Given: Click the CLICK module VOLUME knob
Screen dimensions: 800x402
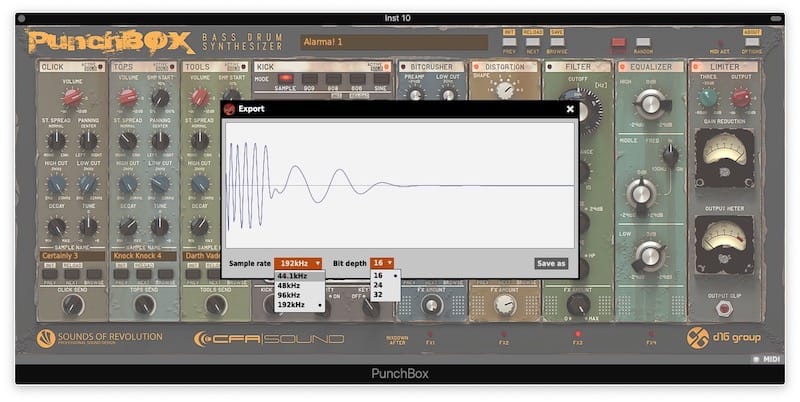Looking at the screenshot, I should tap(72, 97).
